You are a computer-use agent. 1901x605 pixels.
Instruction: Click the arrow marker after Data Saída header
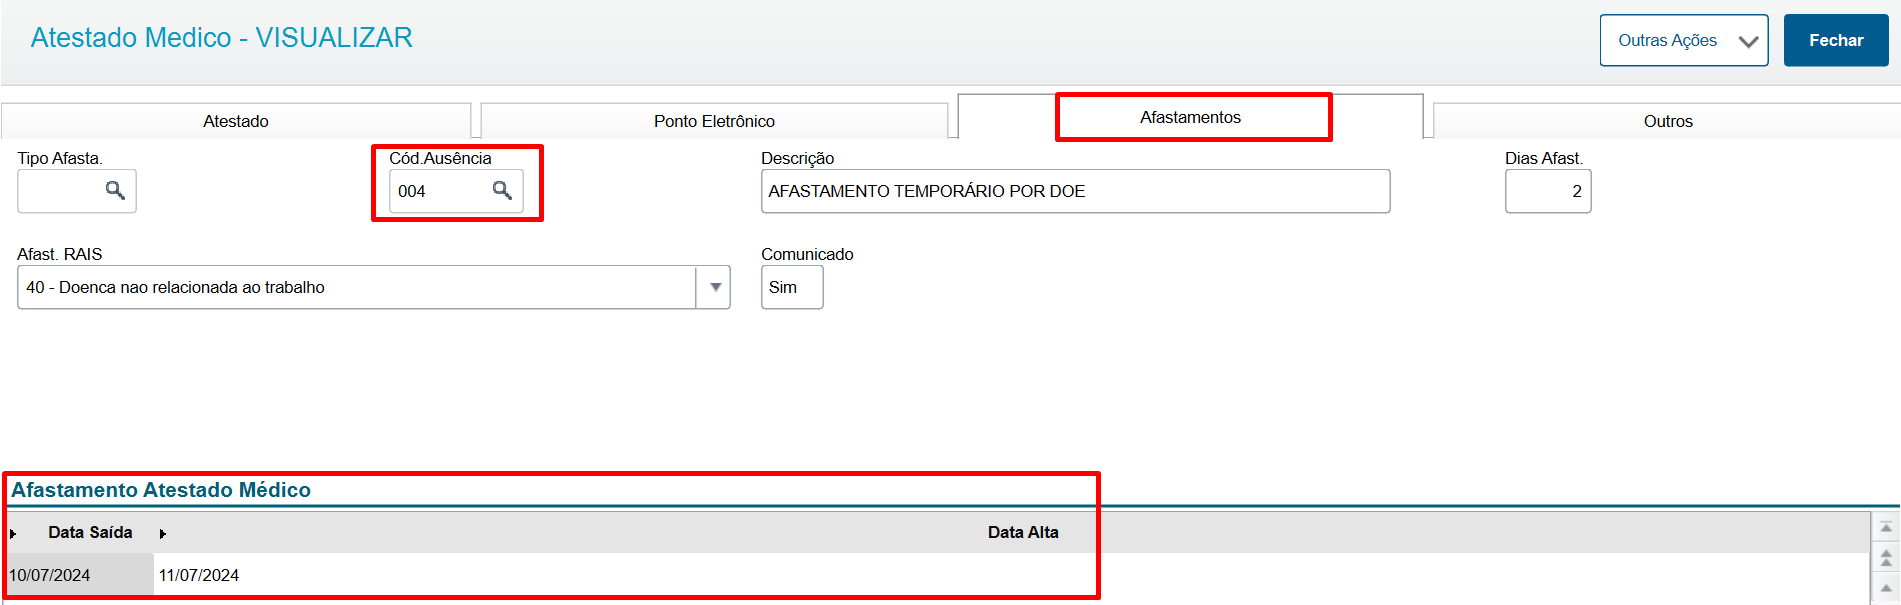[x=162, y=533]
